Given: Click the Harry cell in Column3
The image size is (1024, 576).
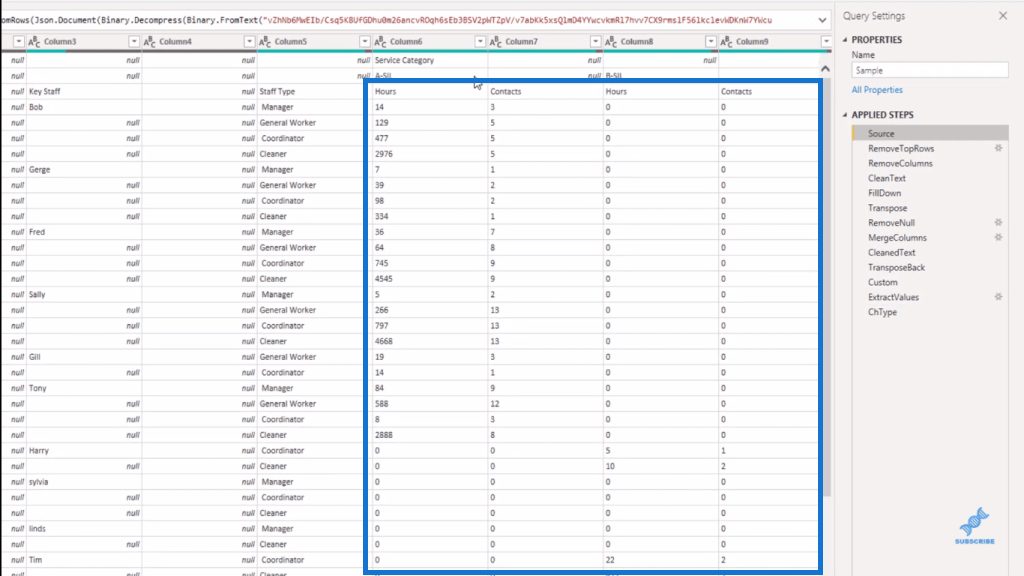Looking at the screenshot, I should click(84, 451).
